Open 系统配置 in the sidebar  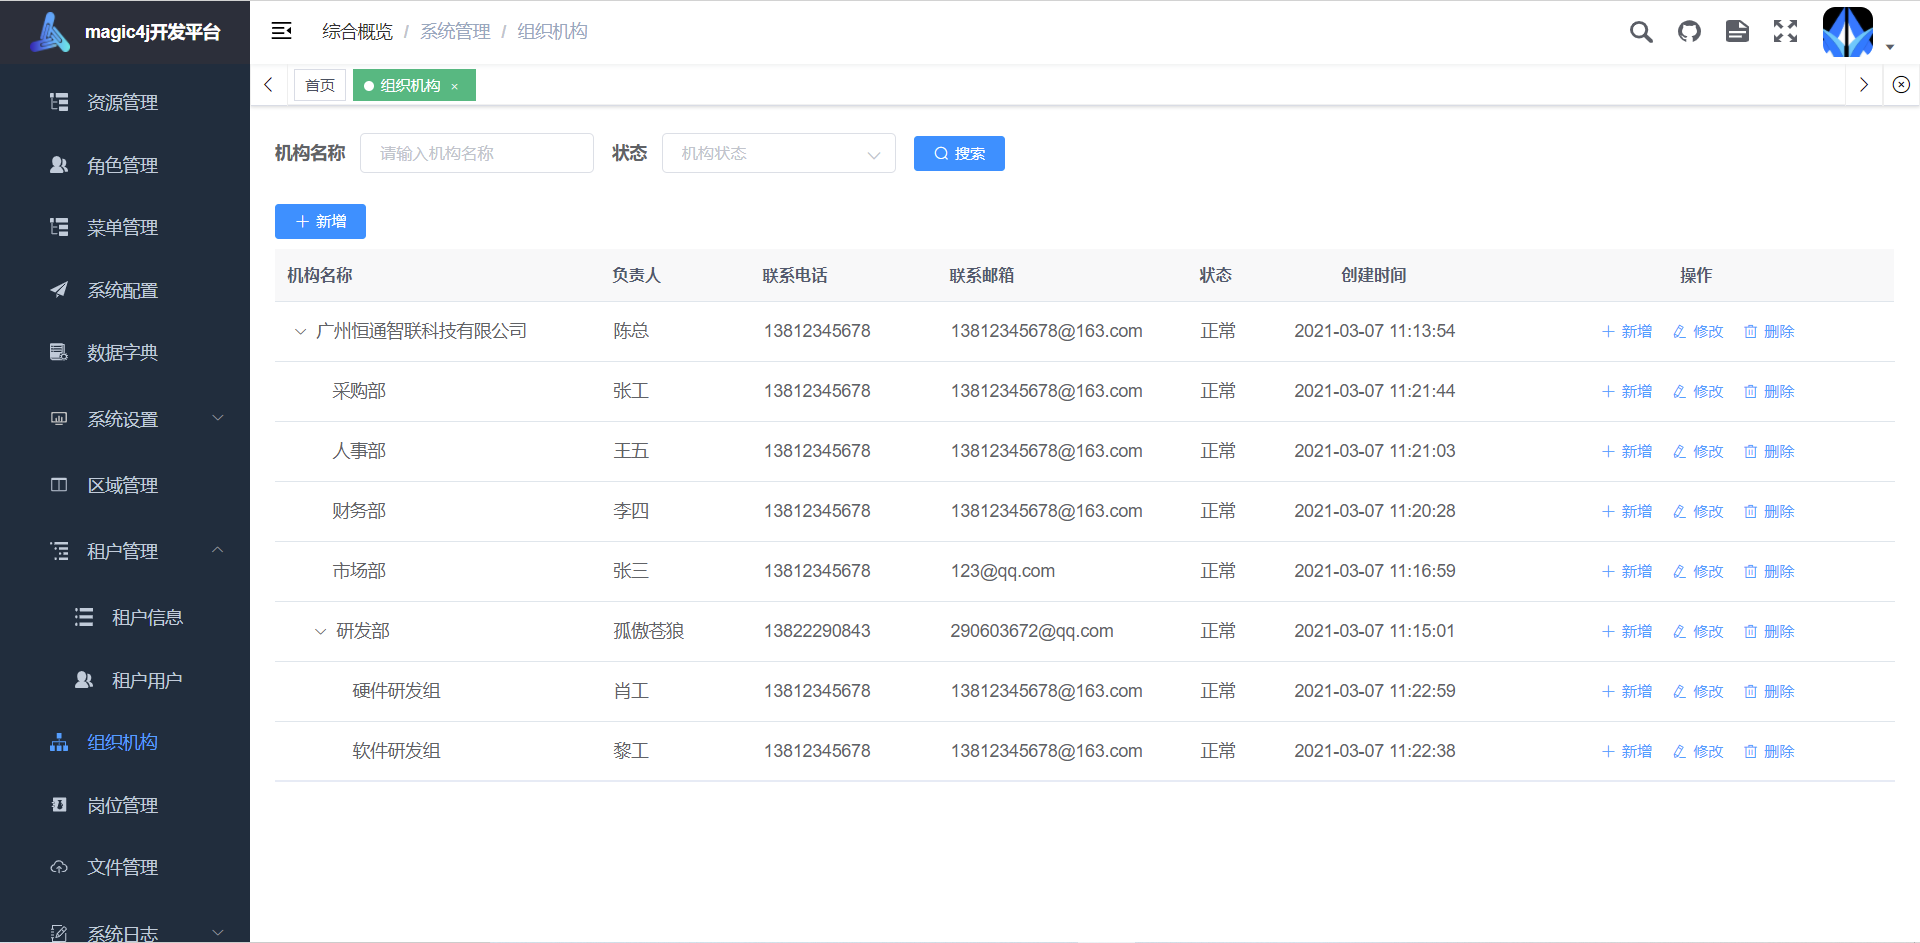pos(125,290)
